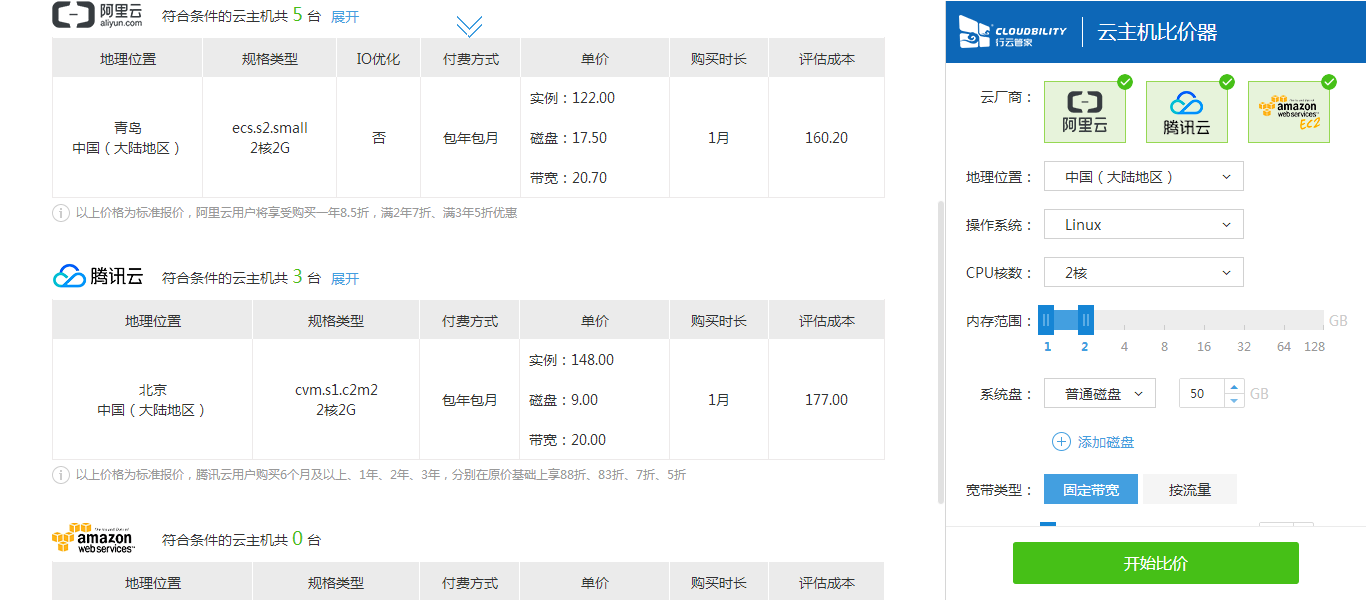Expand the Aliyun results with 展开
Screen dimensions: 1366x600
pos(345,17)
